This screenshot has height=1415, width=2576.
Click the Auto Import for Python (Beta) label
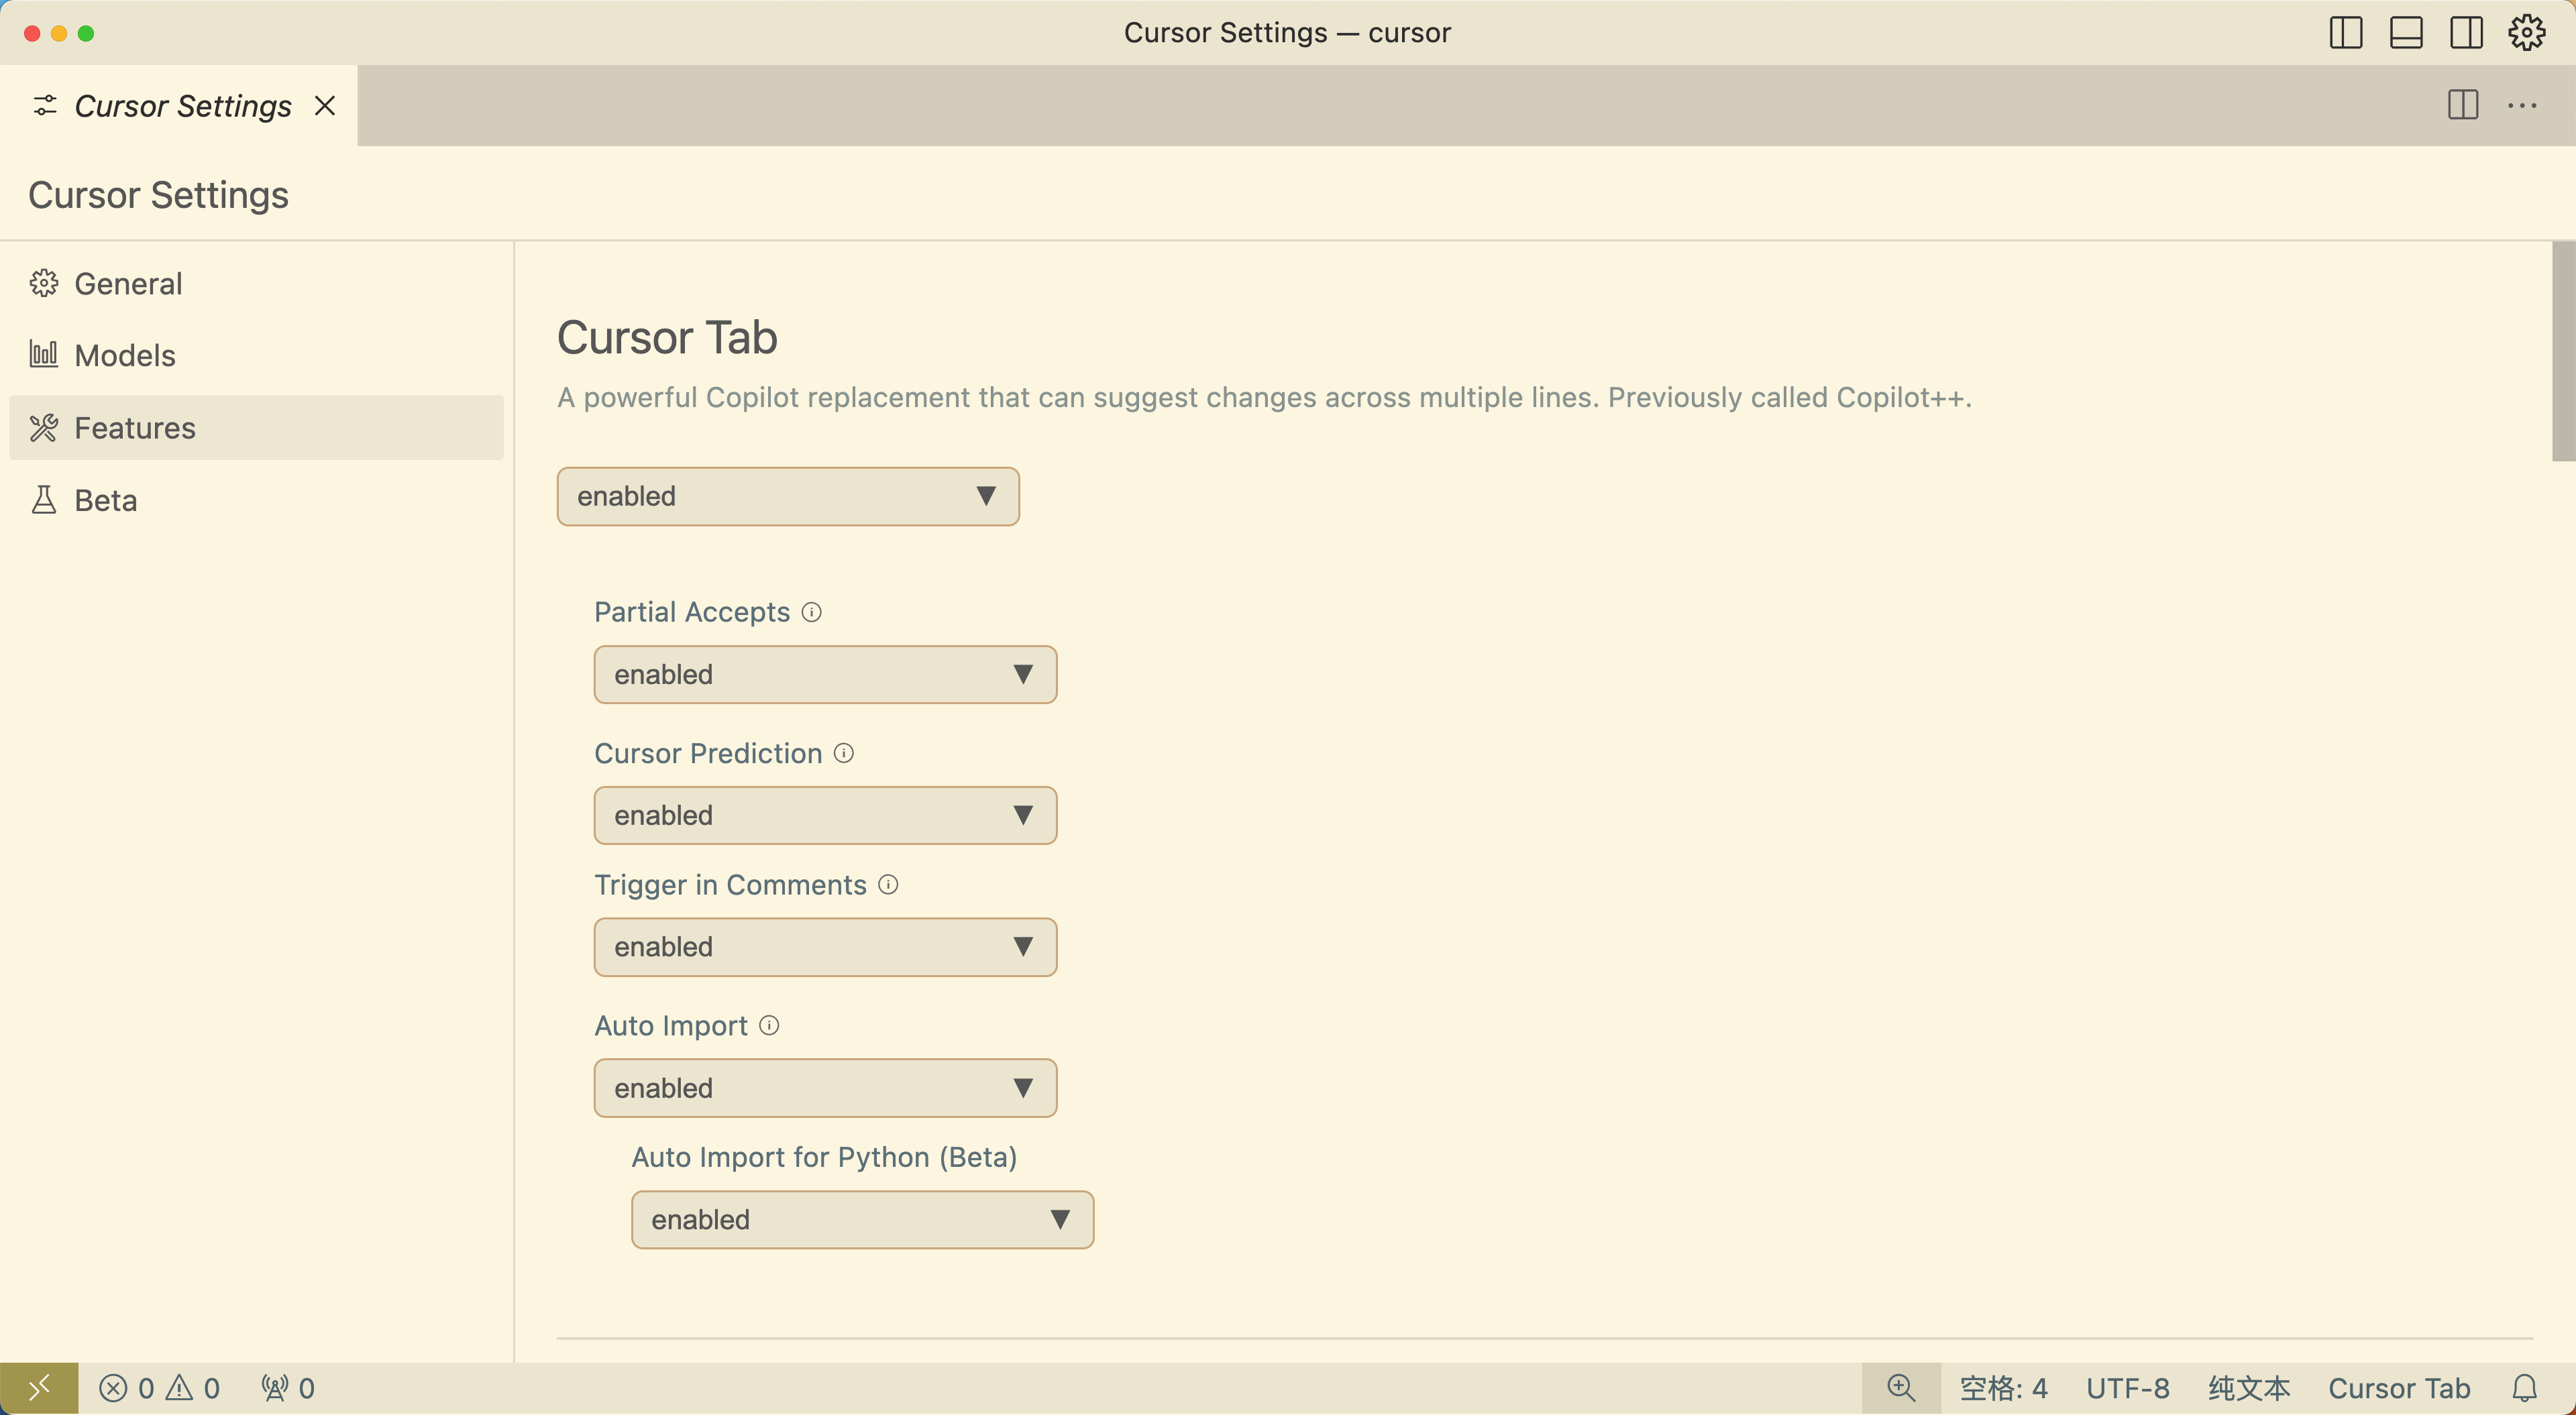pyautogui.click(x=824, y=1157)
